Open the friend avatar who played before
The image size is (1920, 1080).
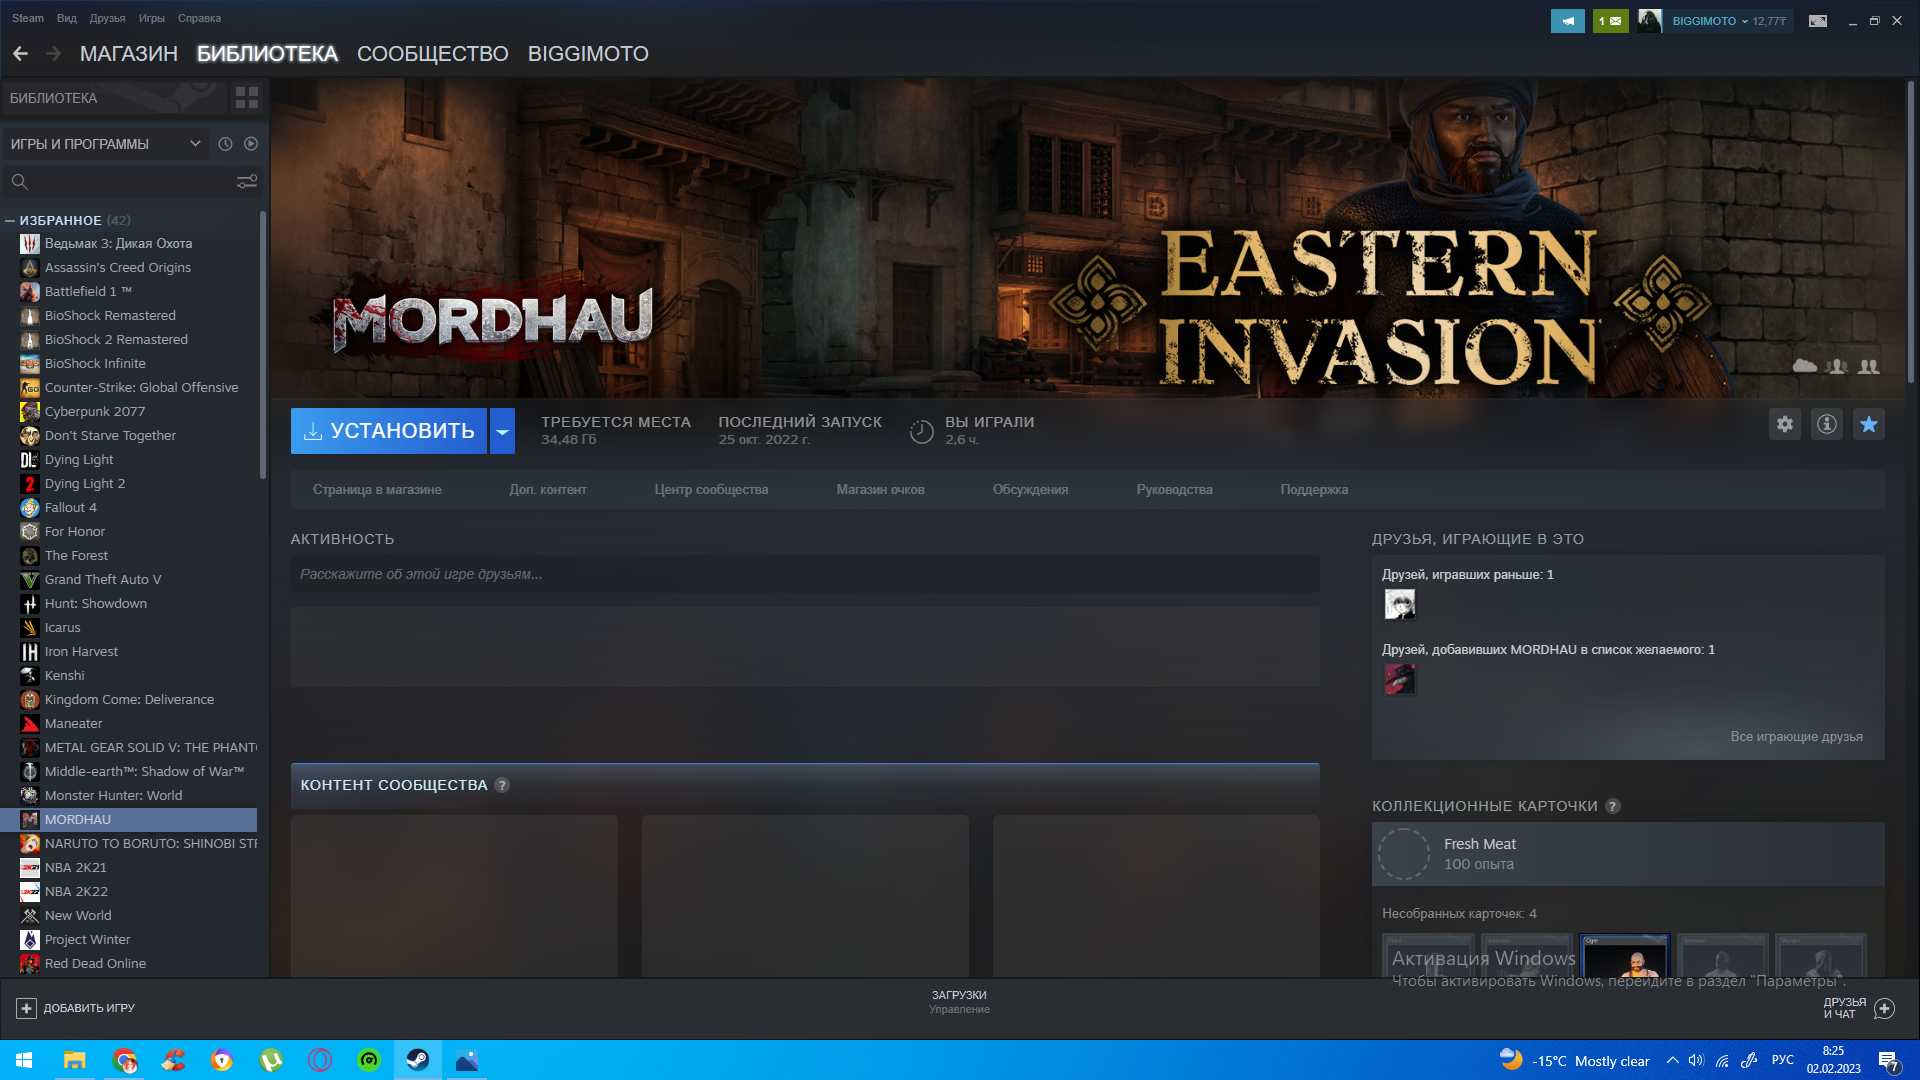pyautogui.click(x=1399, y=604)
